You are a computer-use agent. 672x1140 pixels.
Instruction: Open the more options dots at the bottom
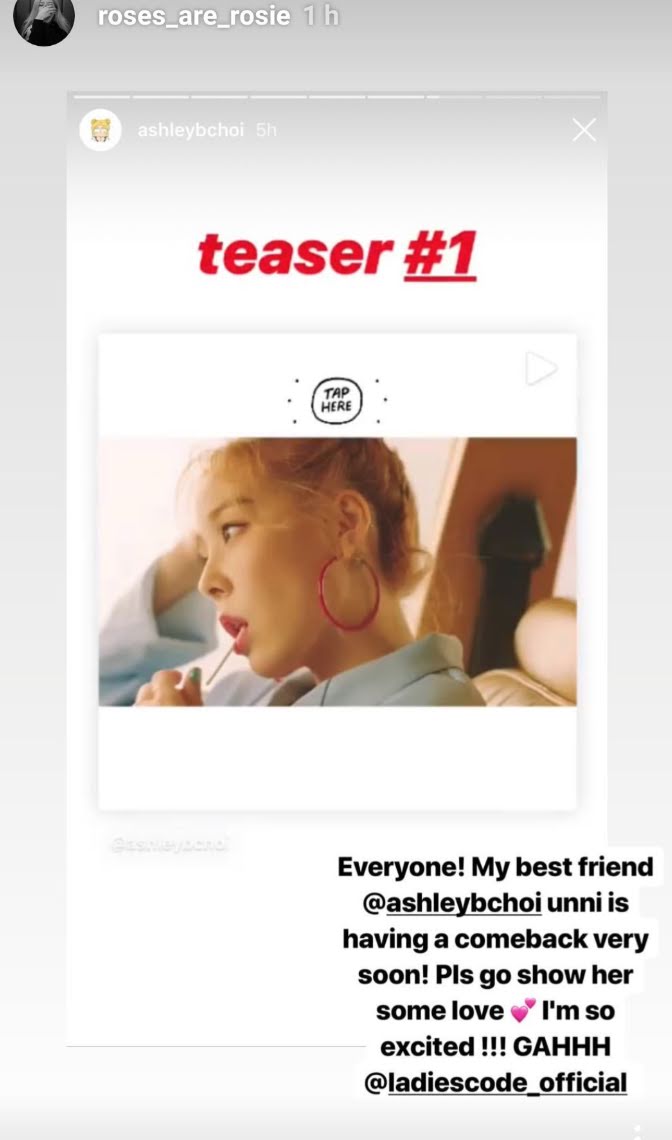pyautogui.click(x=638, y=1131)
